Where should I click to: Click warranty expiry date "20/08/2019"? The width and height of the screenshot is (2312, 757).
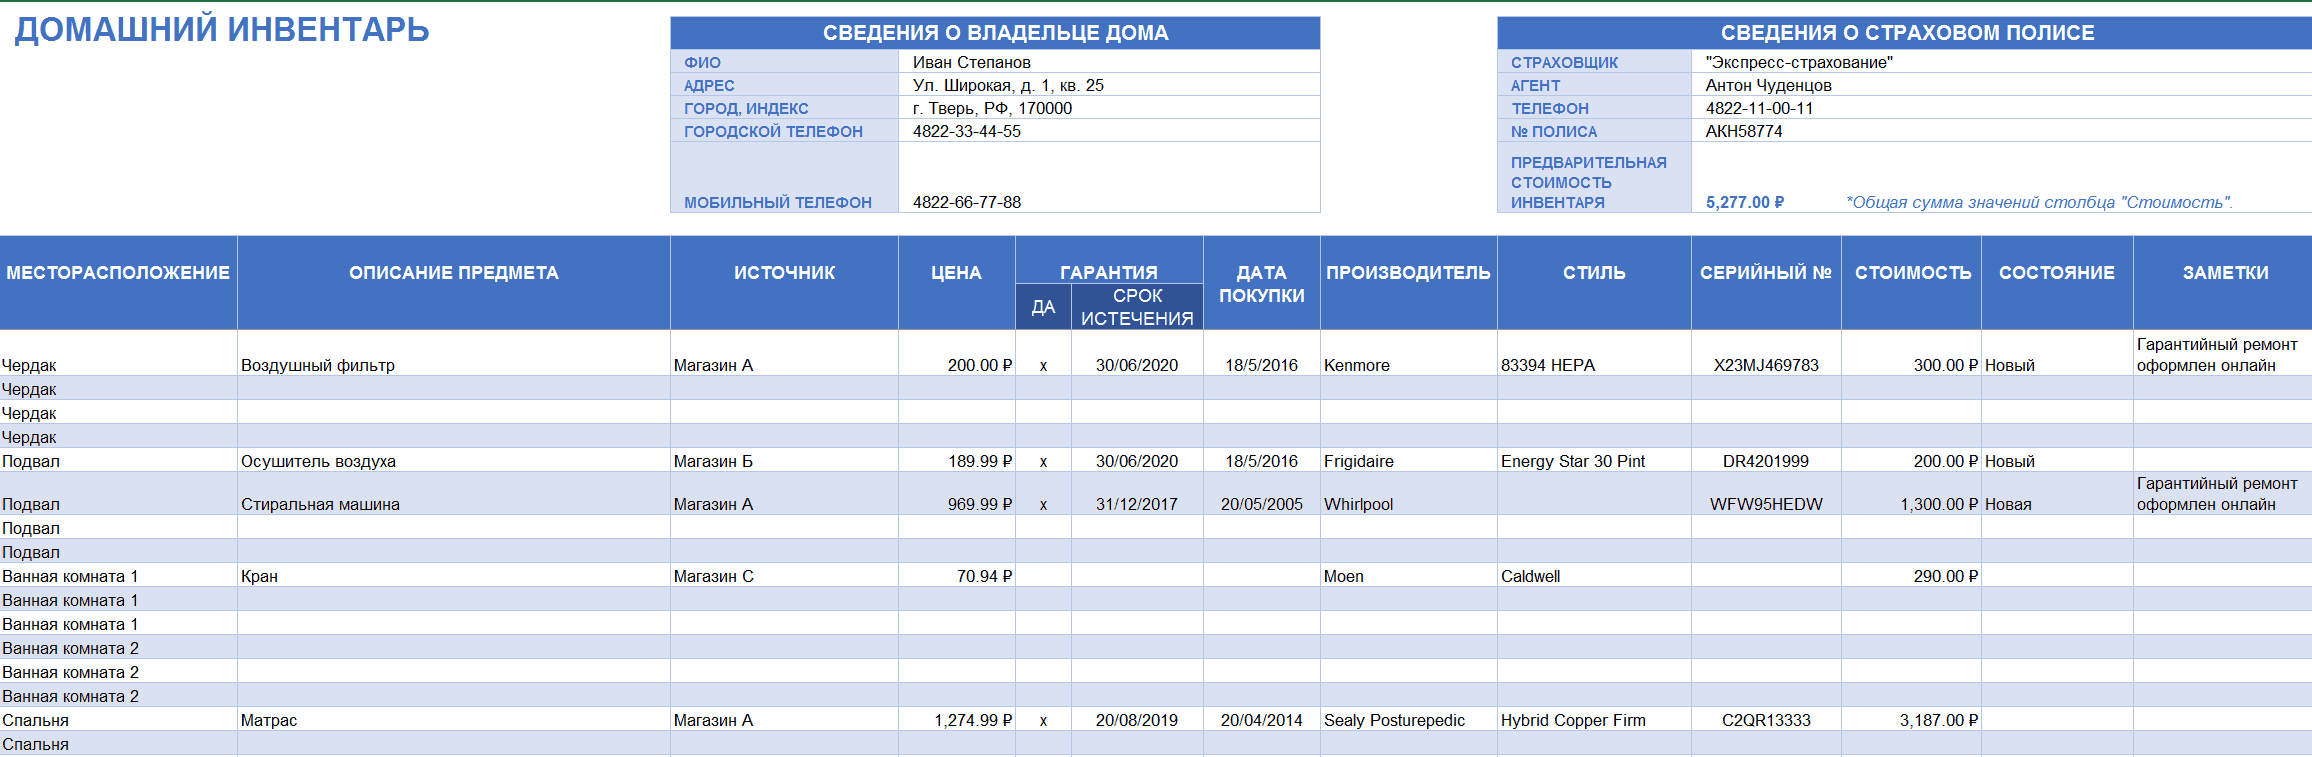(x=1137, y=720)
